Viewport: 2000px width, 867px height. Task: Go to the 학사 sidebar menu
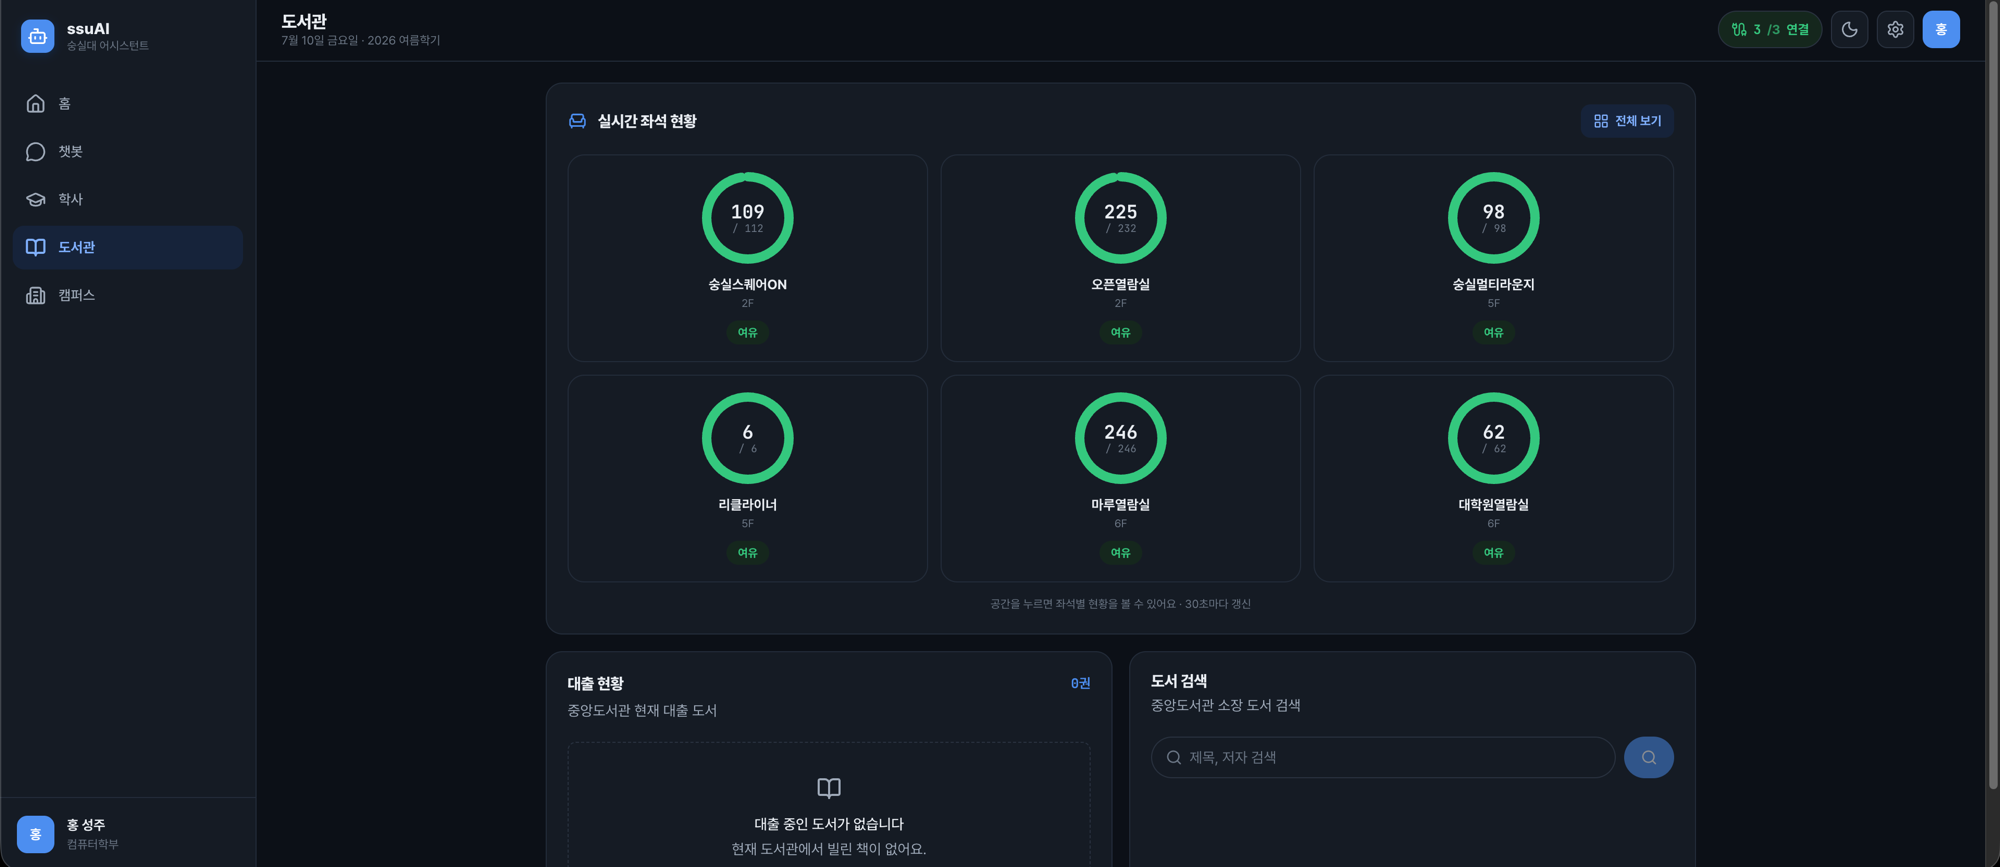128,200
